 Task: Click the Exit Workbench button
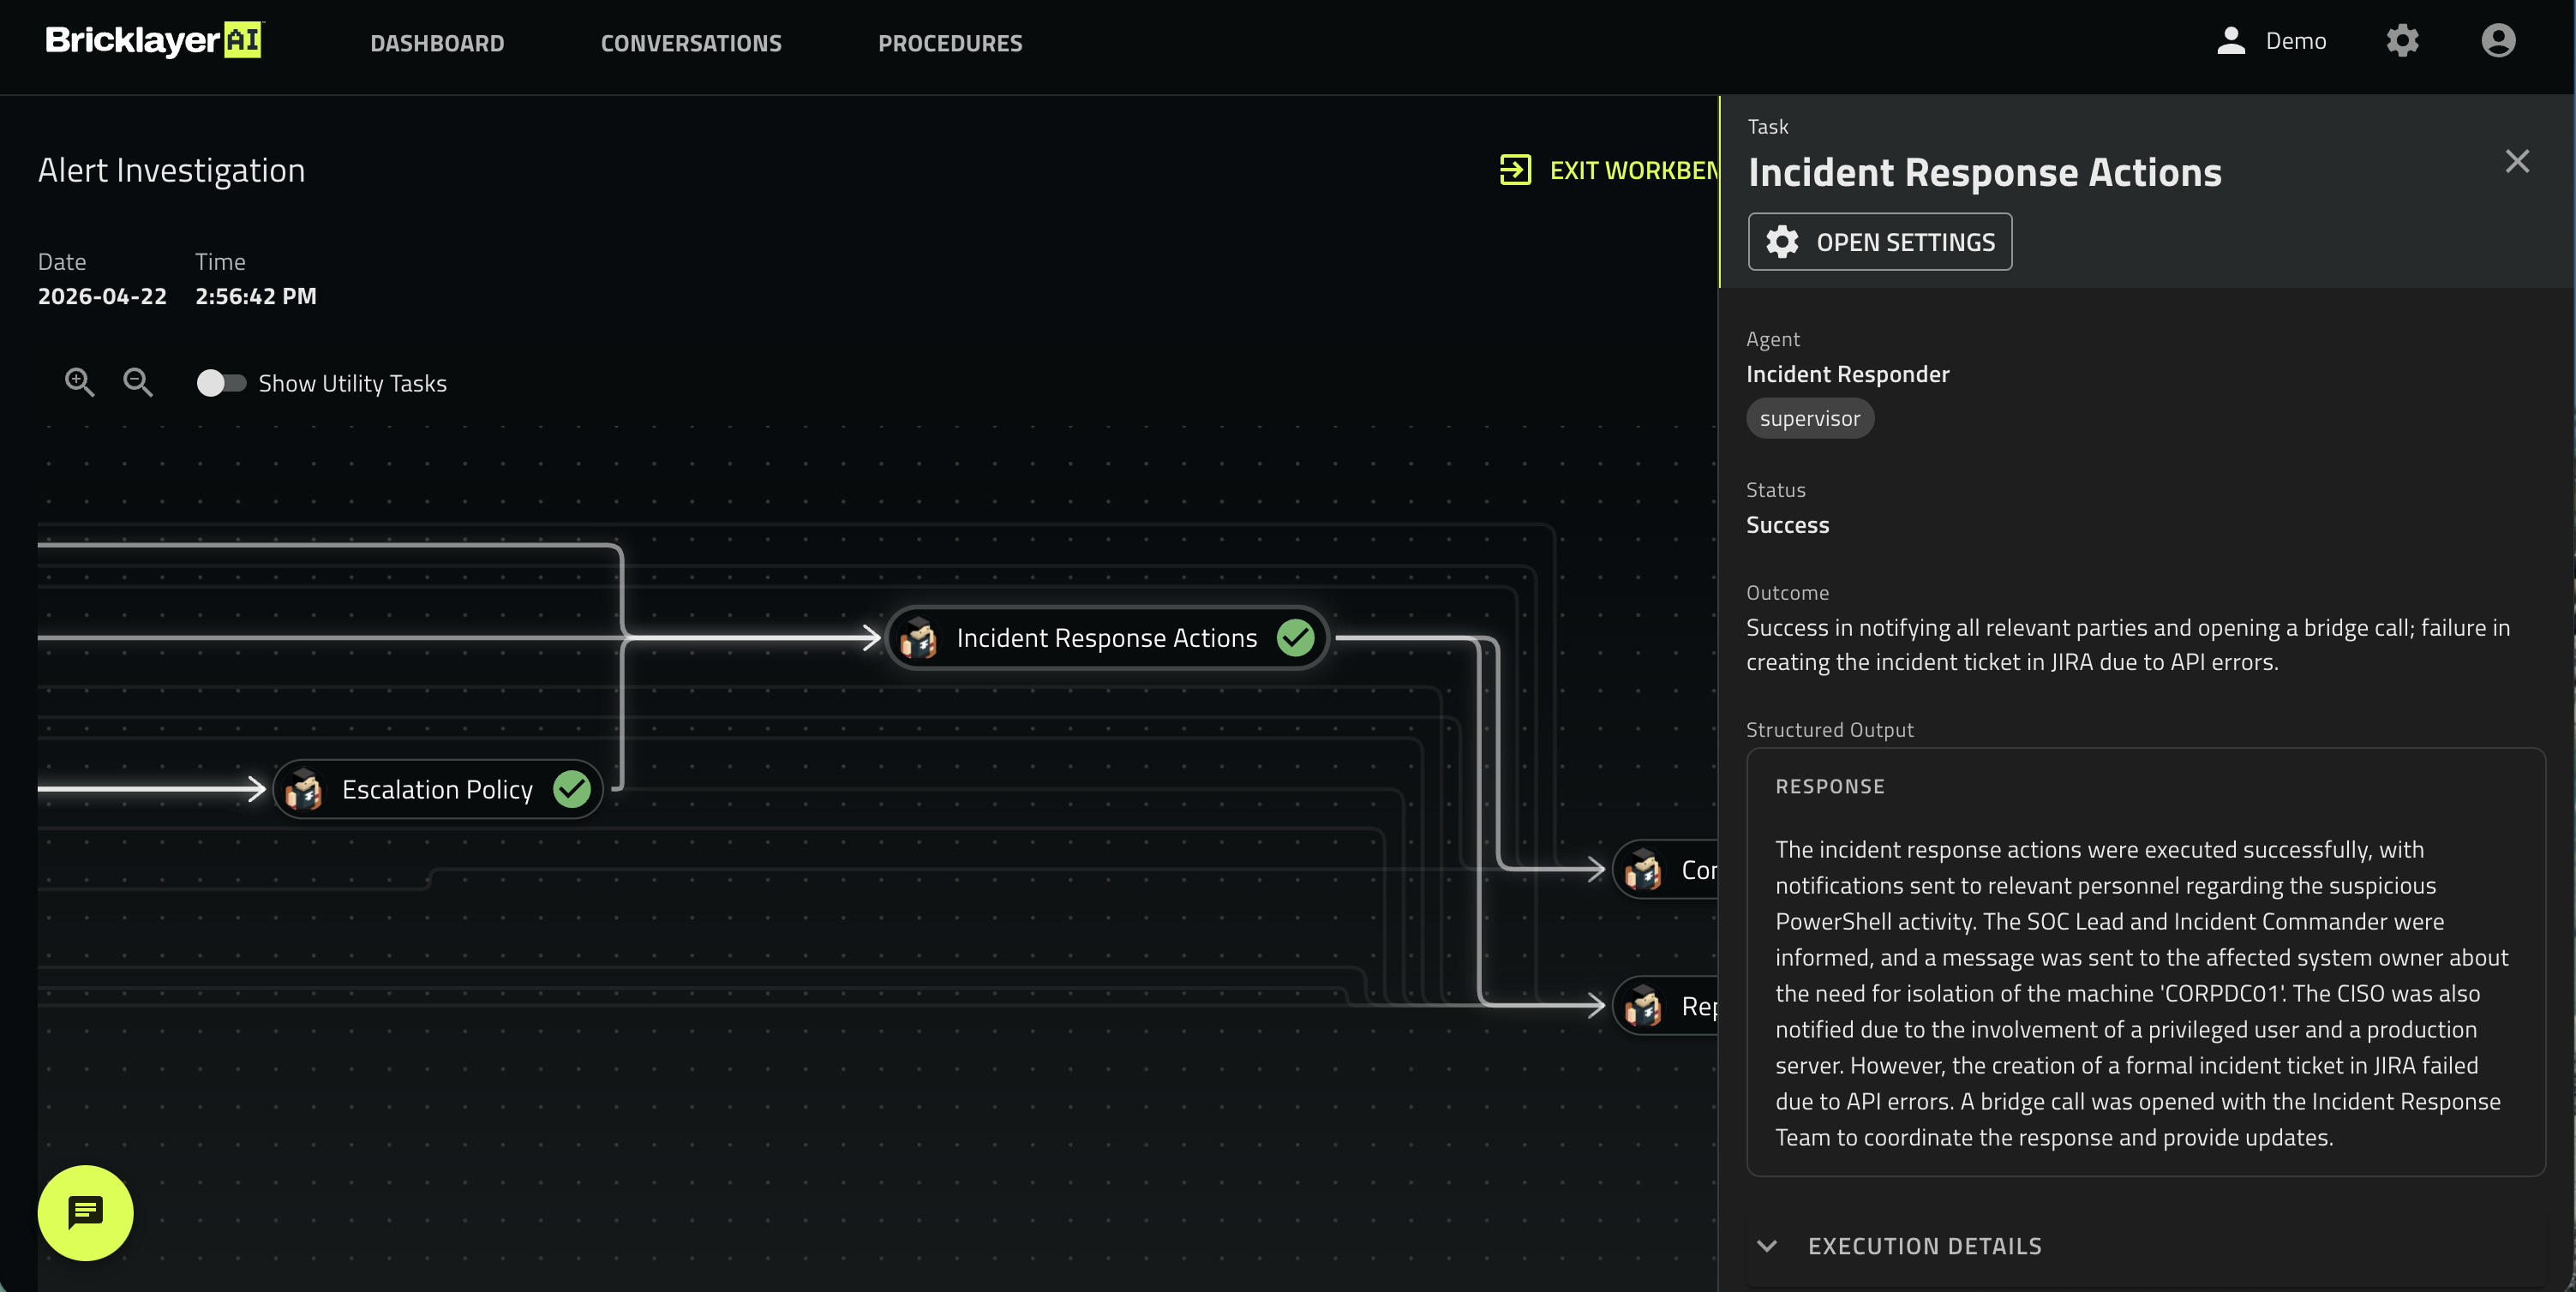pos(1608,170)
